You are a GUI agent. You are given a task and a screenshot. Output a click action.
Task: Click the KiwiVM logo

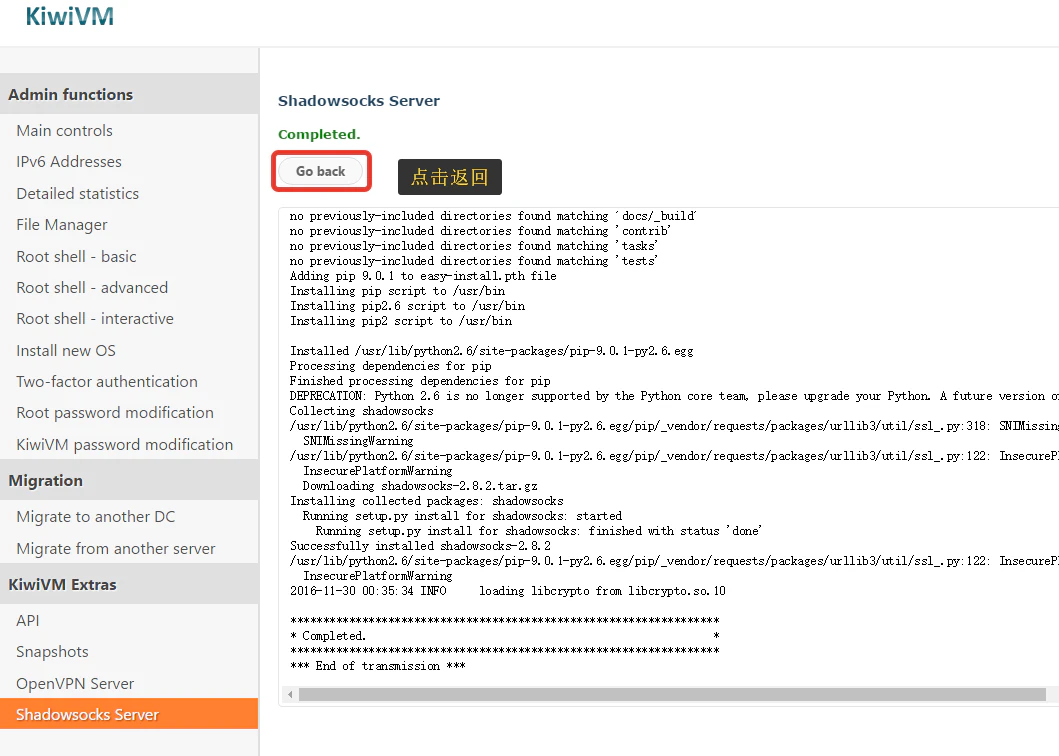(x=70, y=16)
